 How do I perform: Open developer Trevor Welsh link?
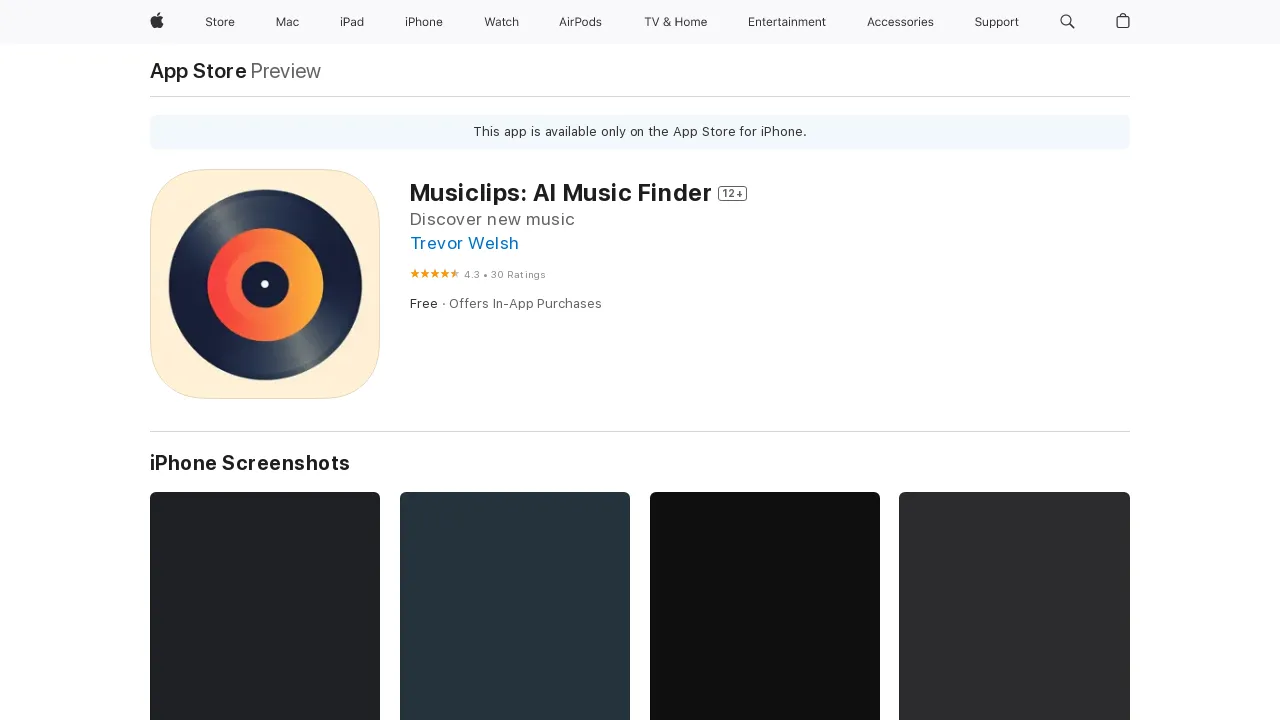pyautogui.click(x=464, y=243)
